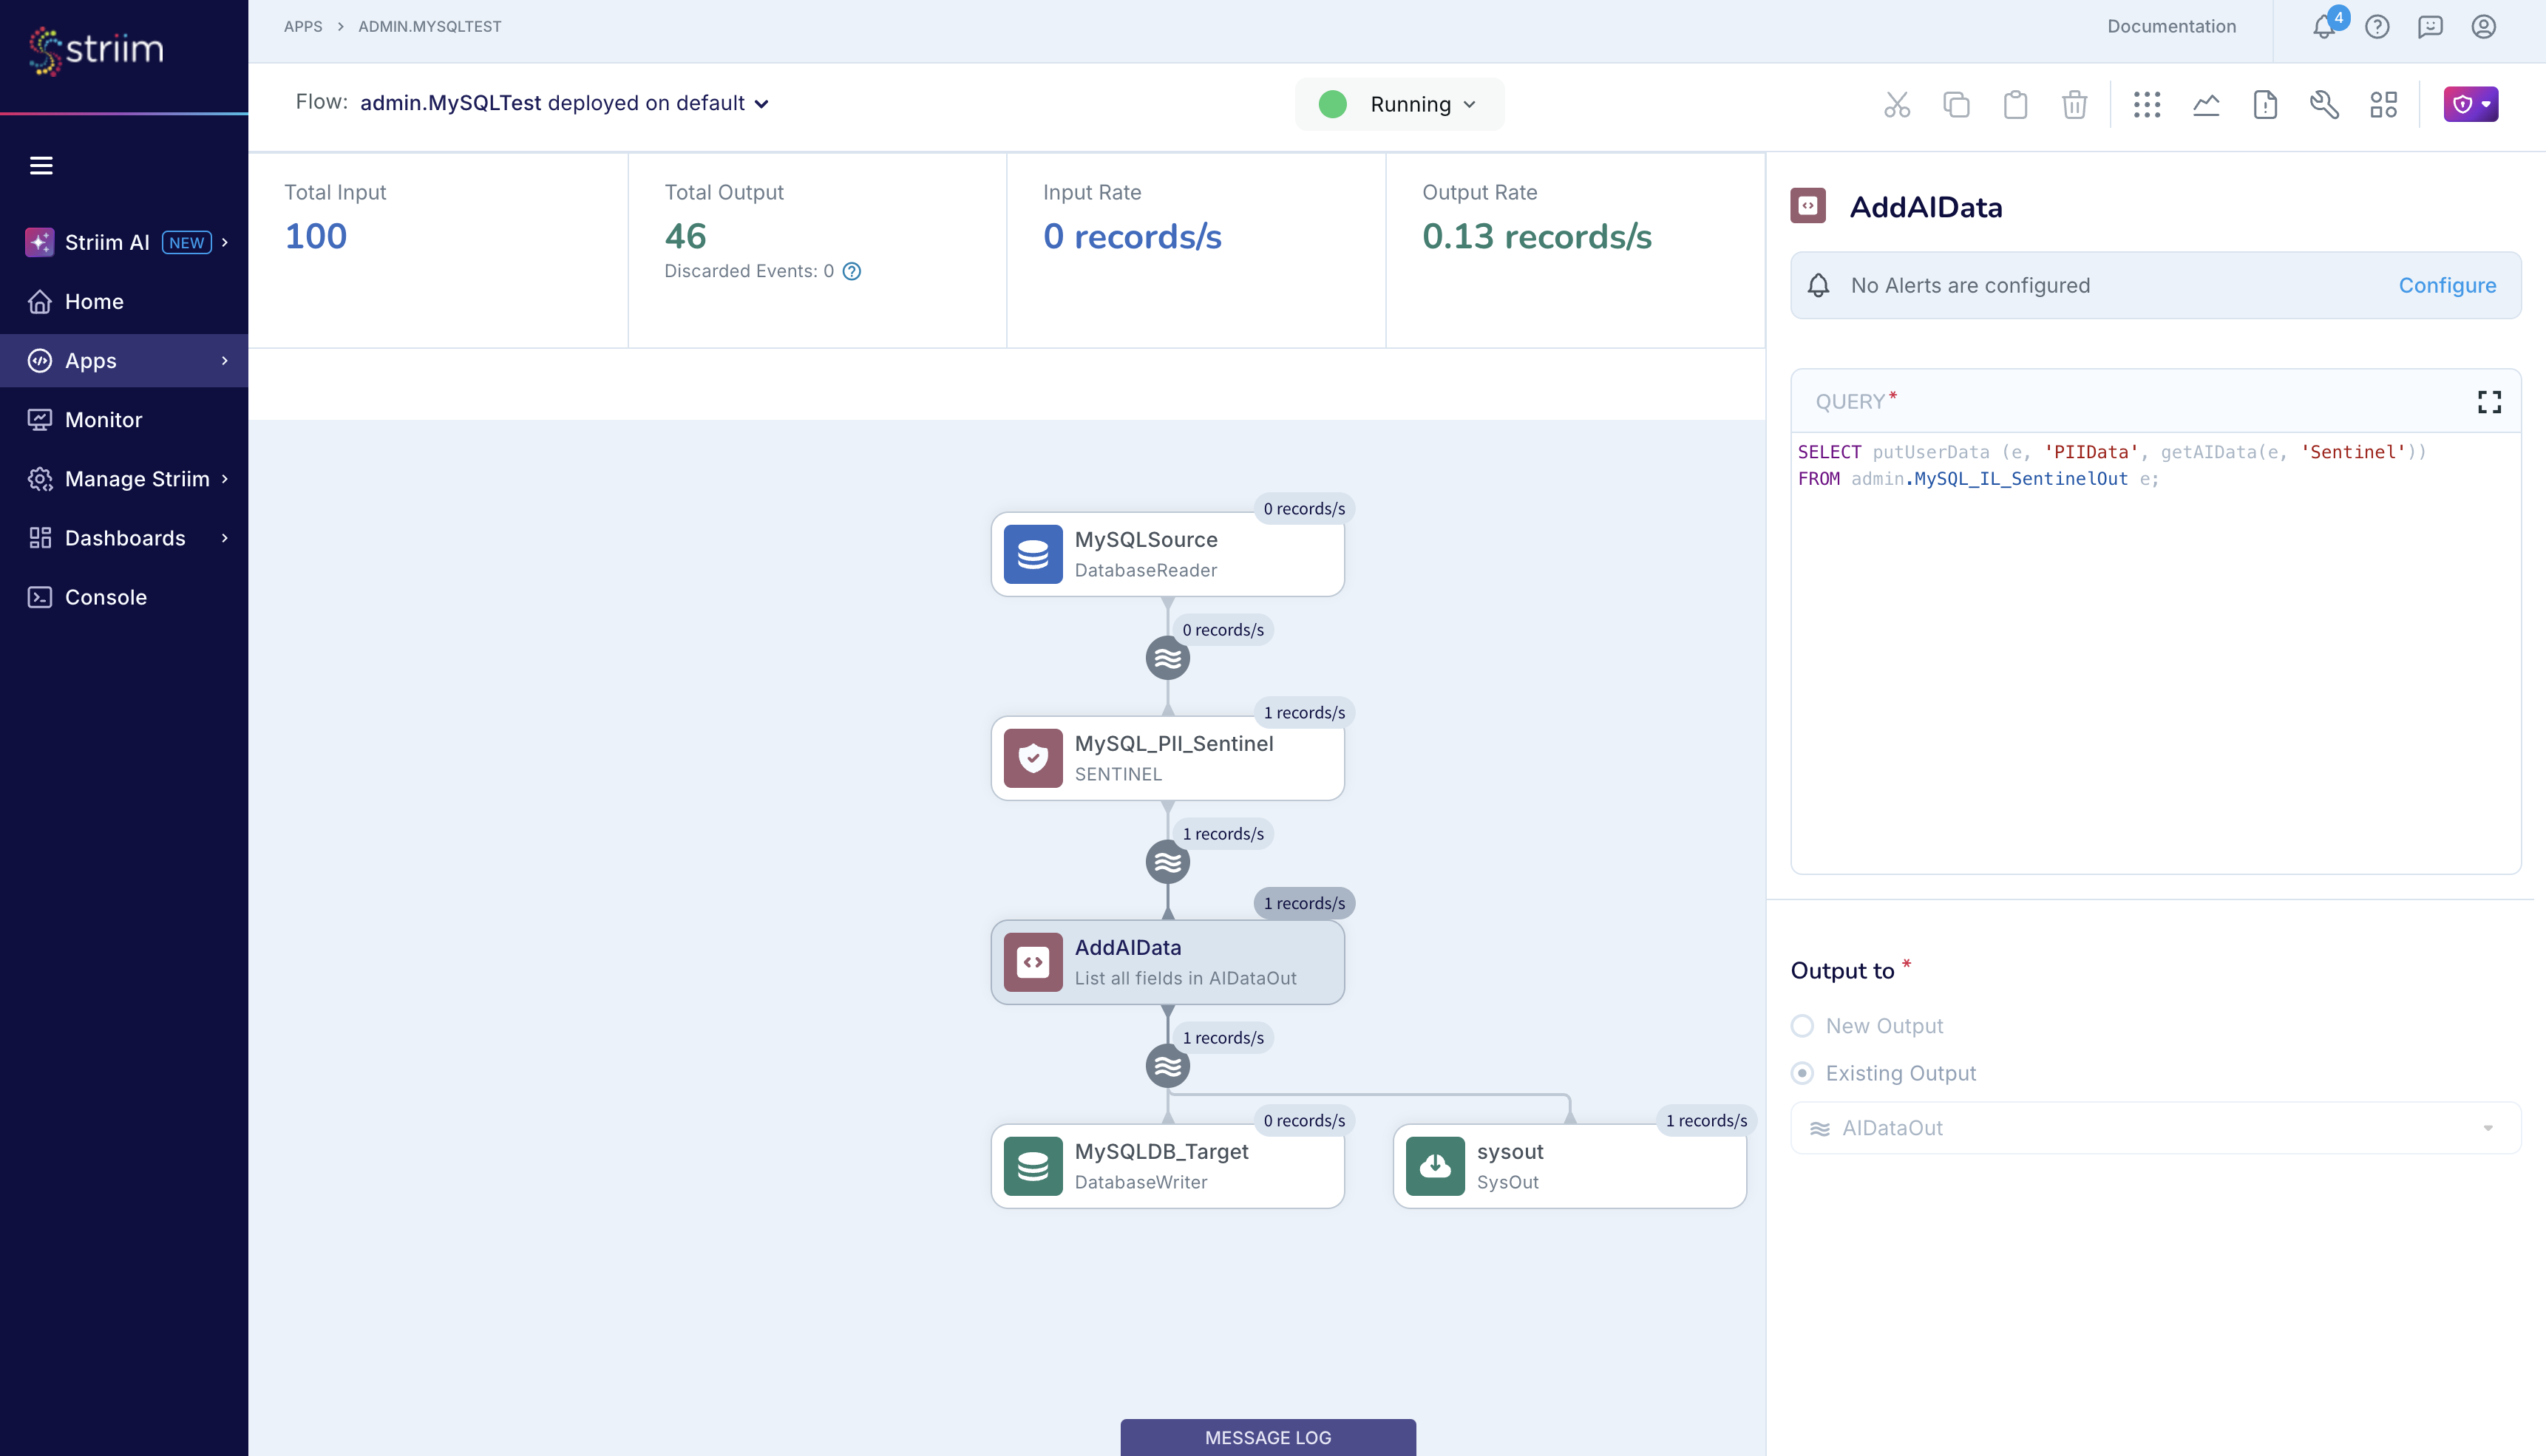Click the hamburger menu icon in sidebar

(41, 165)
